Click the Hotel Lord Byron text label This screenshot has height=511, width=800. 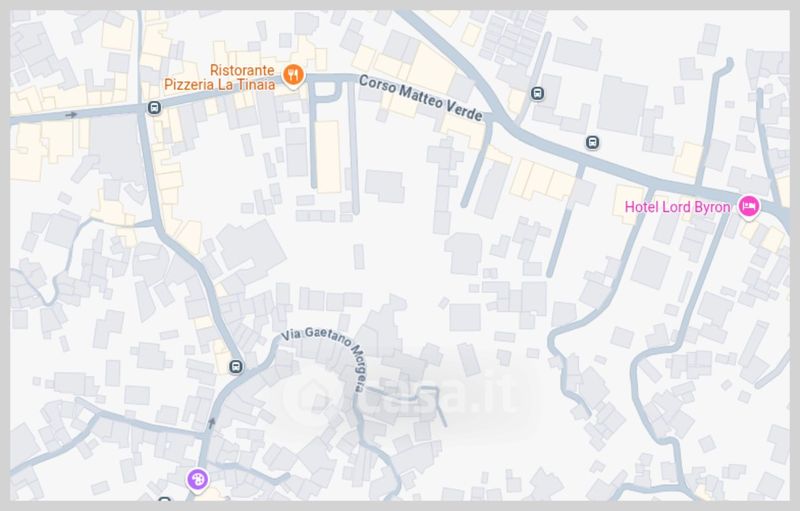677,207
